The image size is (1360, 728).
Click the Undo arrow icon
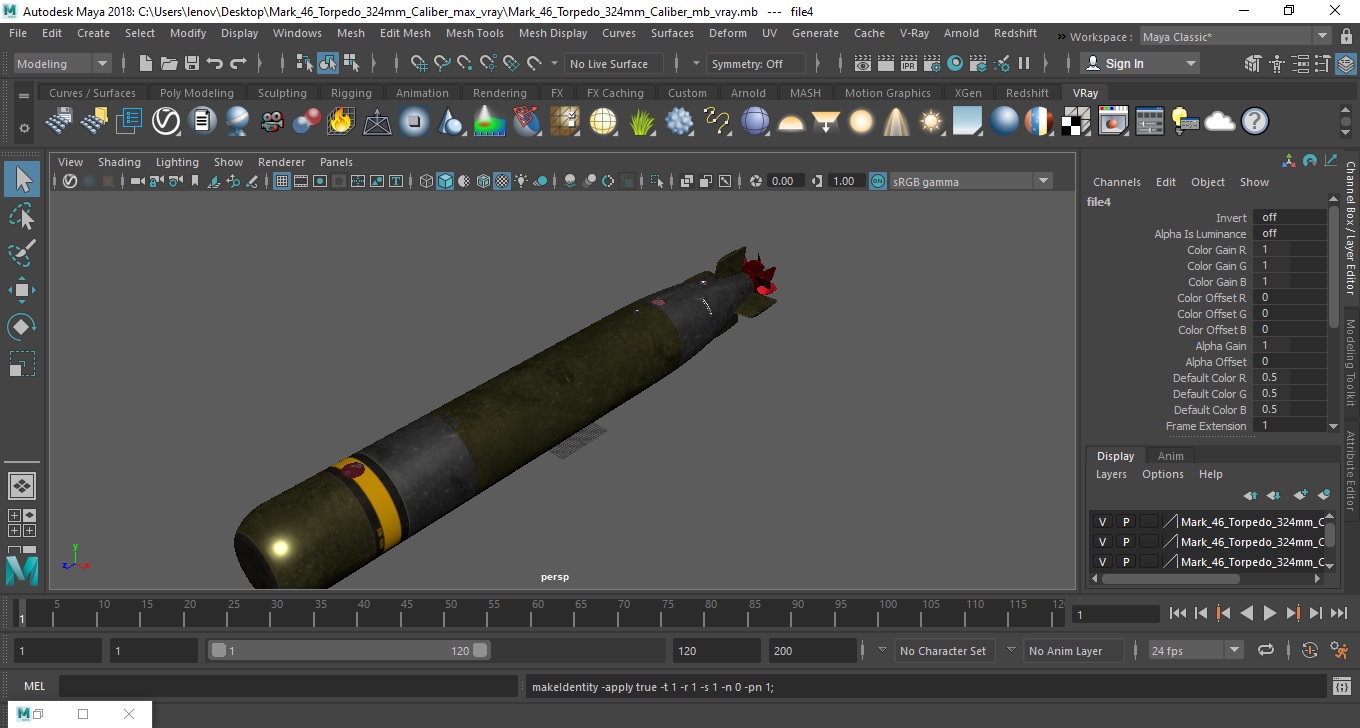tap(214, 63)
